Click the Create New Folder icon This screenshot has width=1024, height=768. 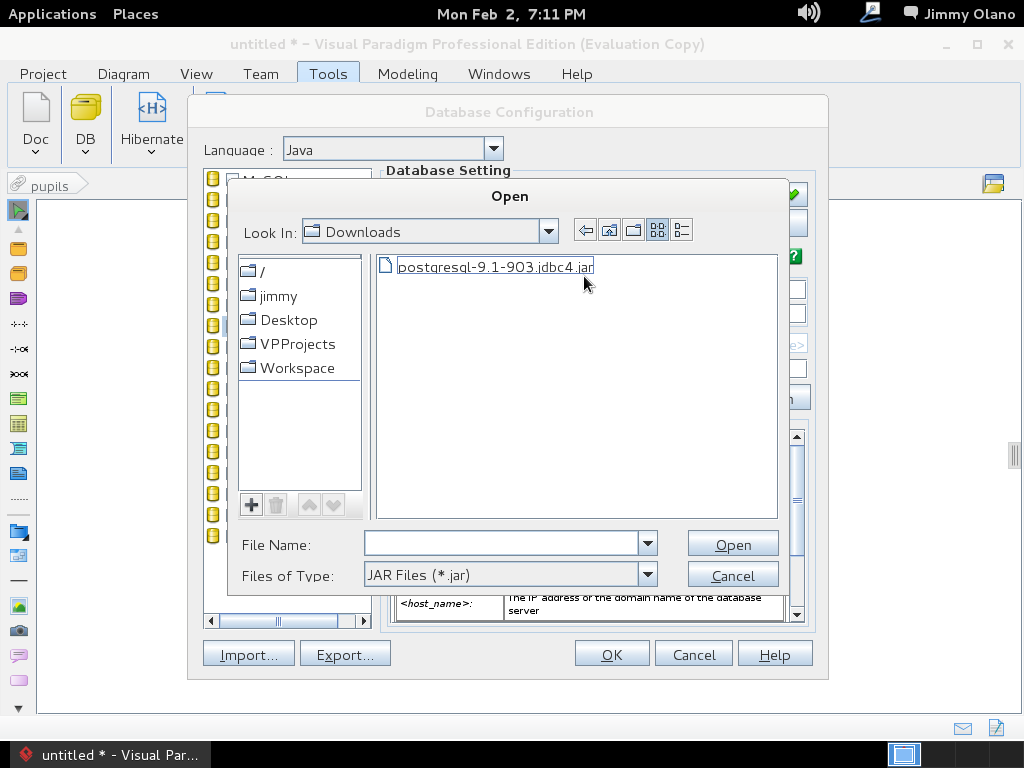click(x=633, y=231)
